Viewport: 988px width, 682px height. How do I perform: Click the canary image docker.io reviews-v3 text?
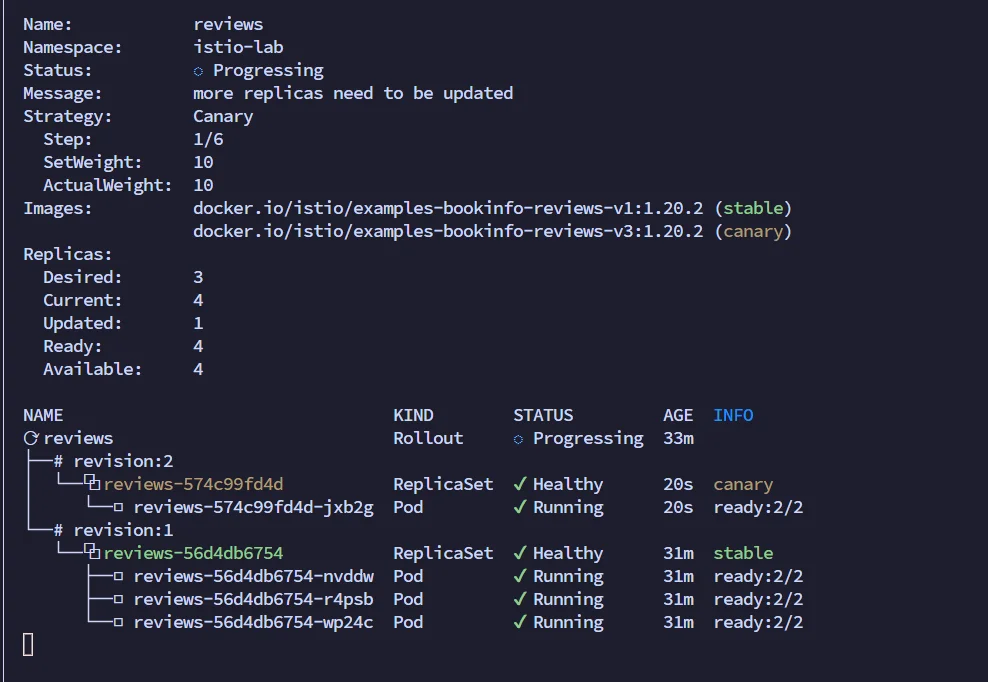click(x=448, y=231)
